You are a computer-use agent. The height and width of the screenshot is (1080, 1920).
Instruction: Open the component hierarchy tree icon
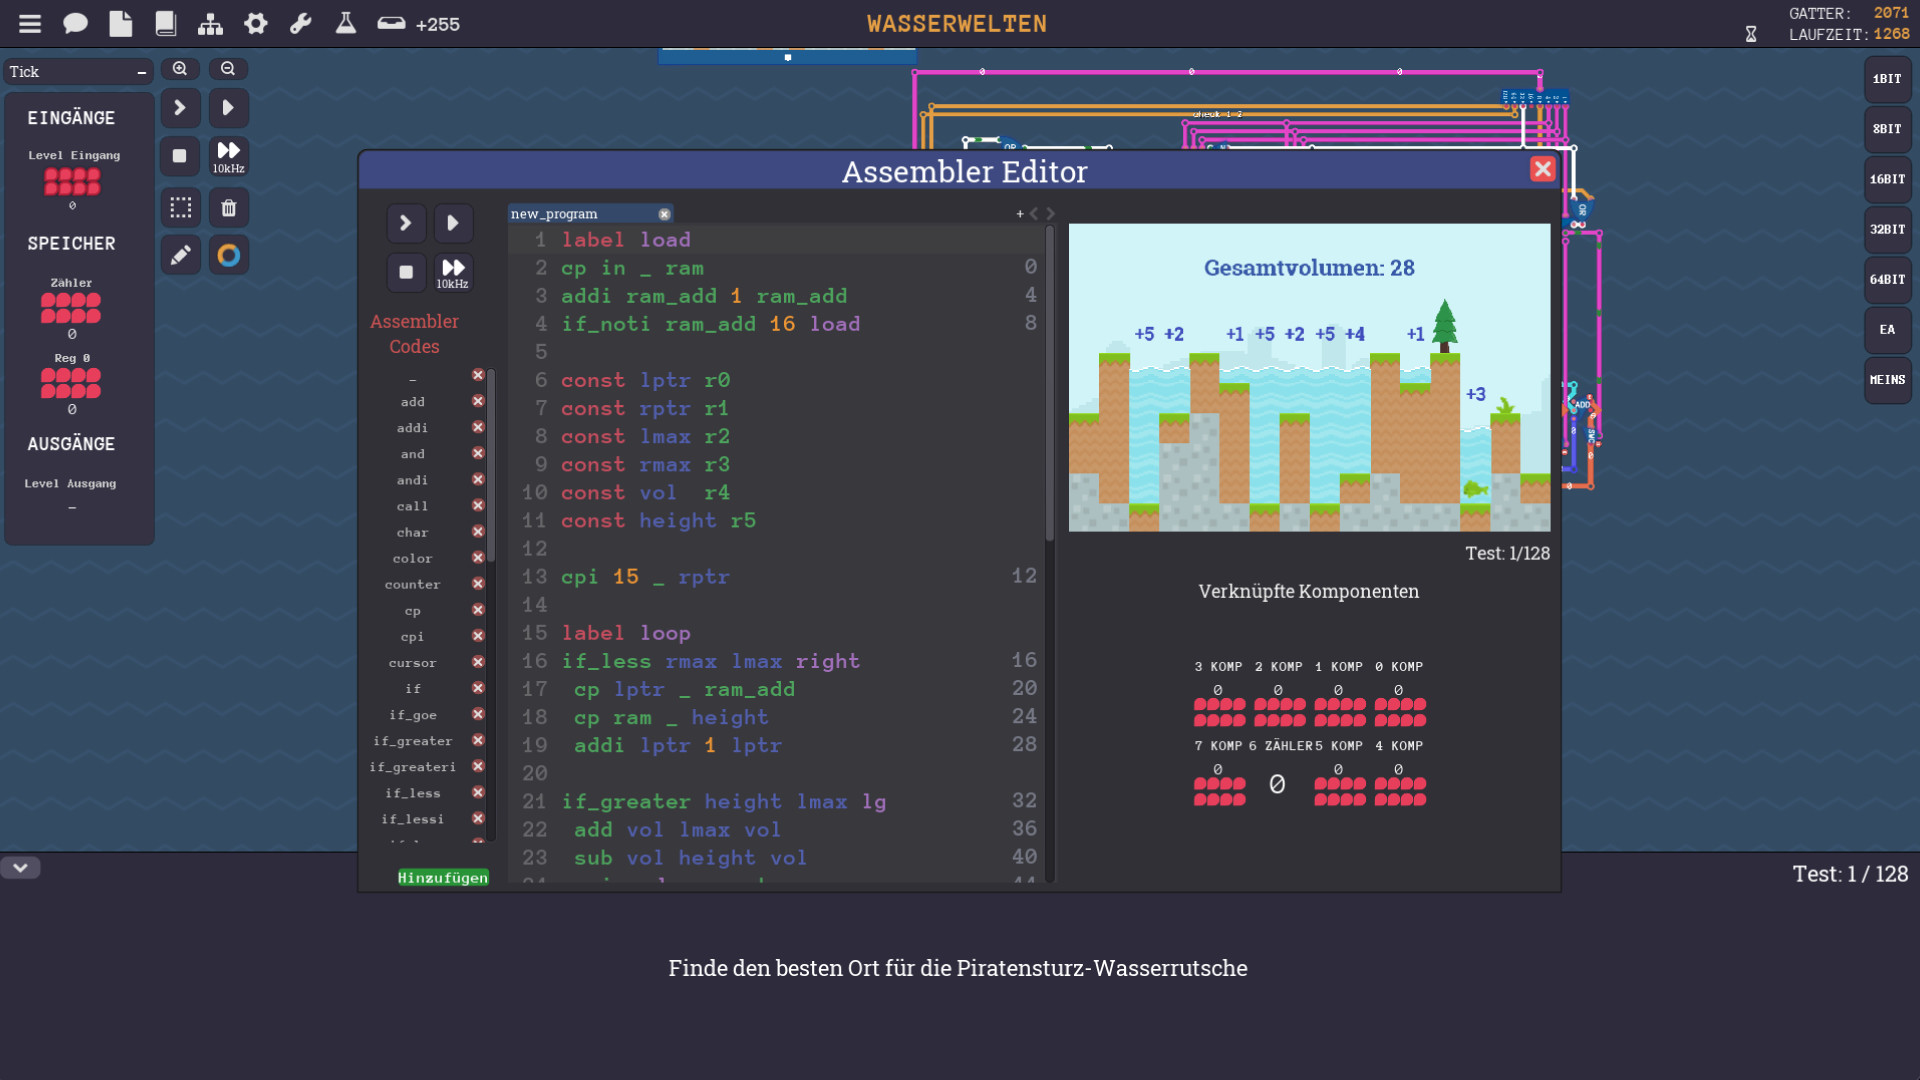[x=210, y=24]
